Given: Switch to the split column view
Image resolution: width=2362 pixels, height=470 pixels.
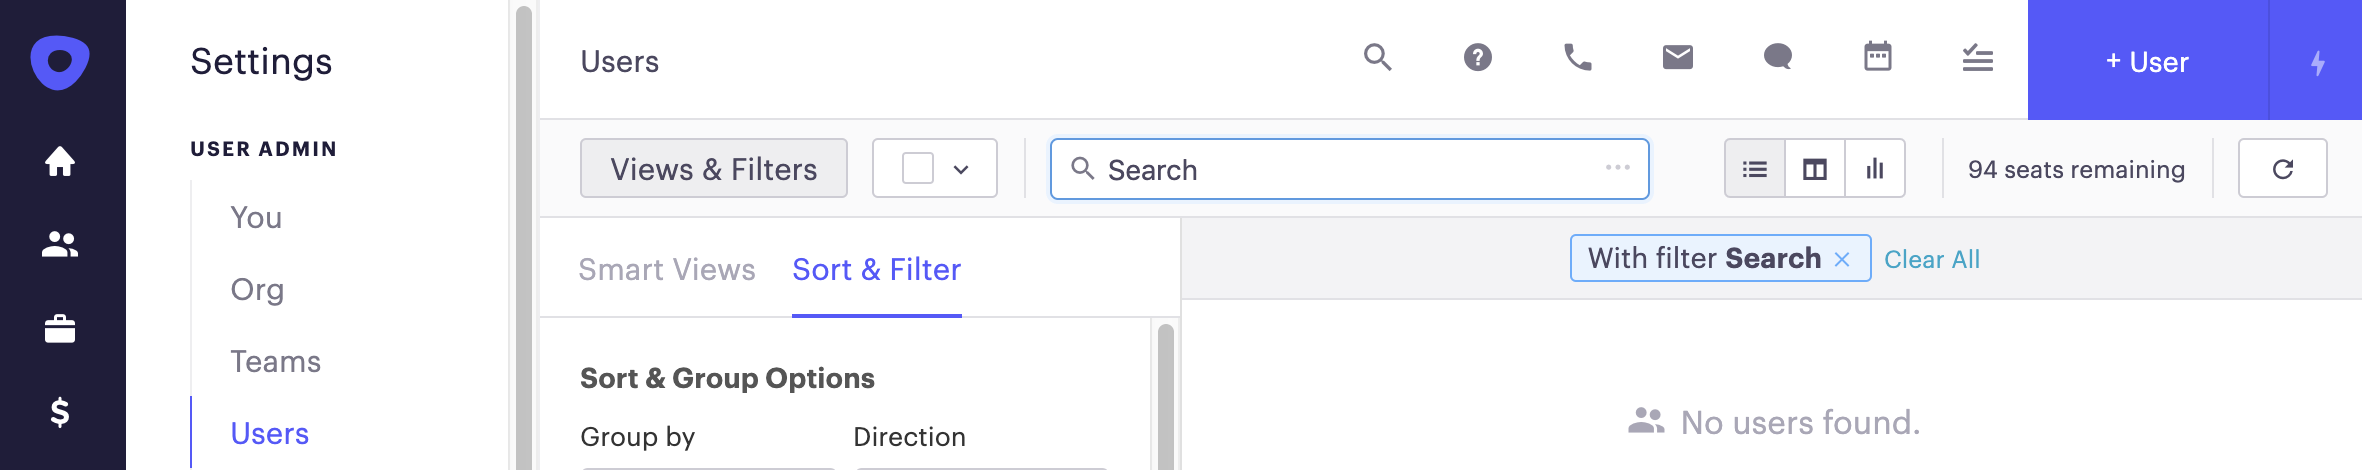Looking at the screenshot, I should [1814, 169].
